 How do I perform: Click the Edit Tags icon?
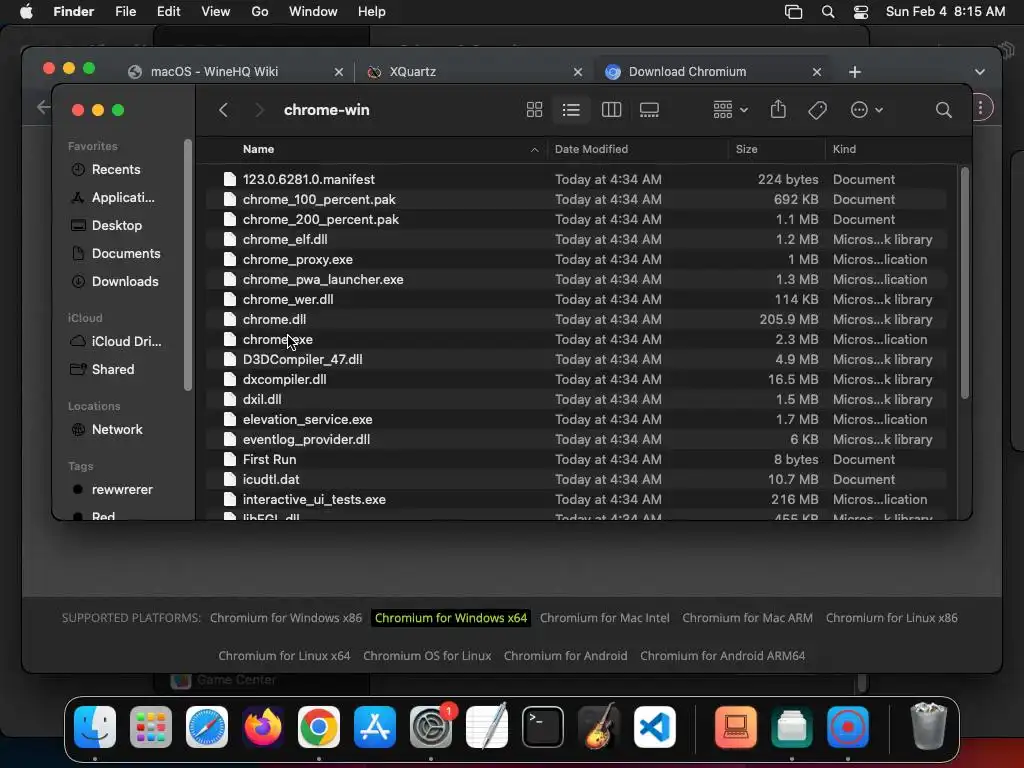pyautogui.click(x=817, y=110)
